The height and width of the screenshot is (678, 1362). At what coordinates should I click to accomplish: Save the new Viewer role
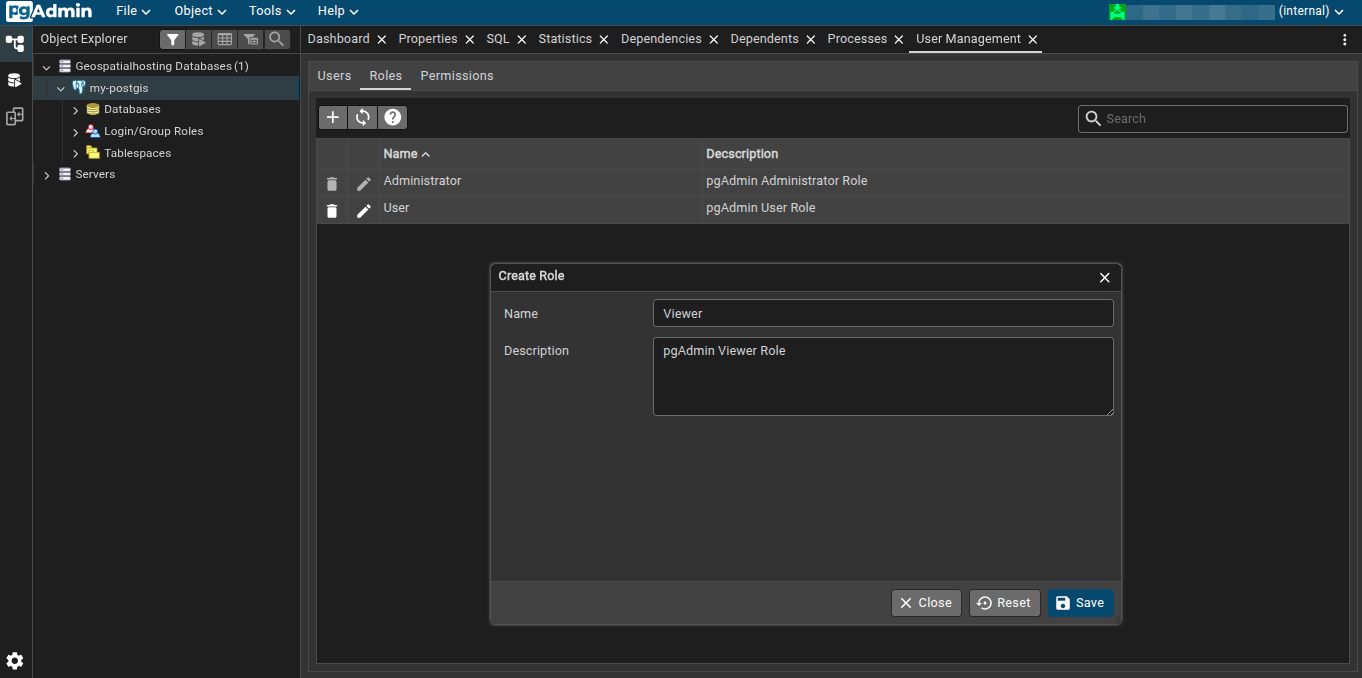(x=1080, y=603)
